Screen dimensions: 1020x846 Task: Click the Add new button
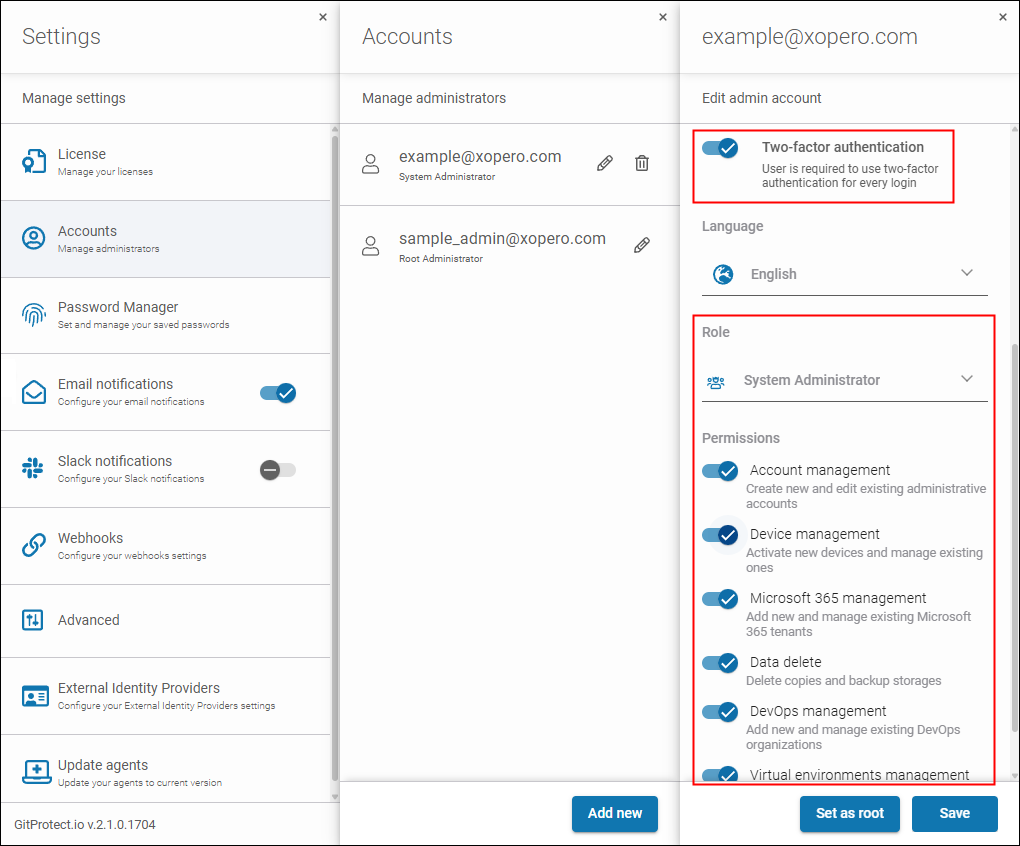614,814
